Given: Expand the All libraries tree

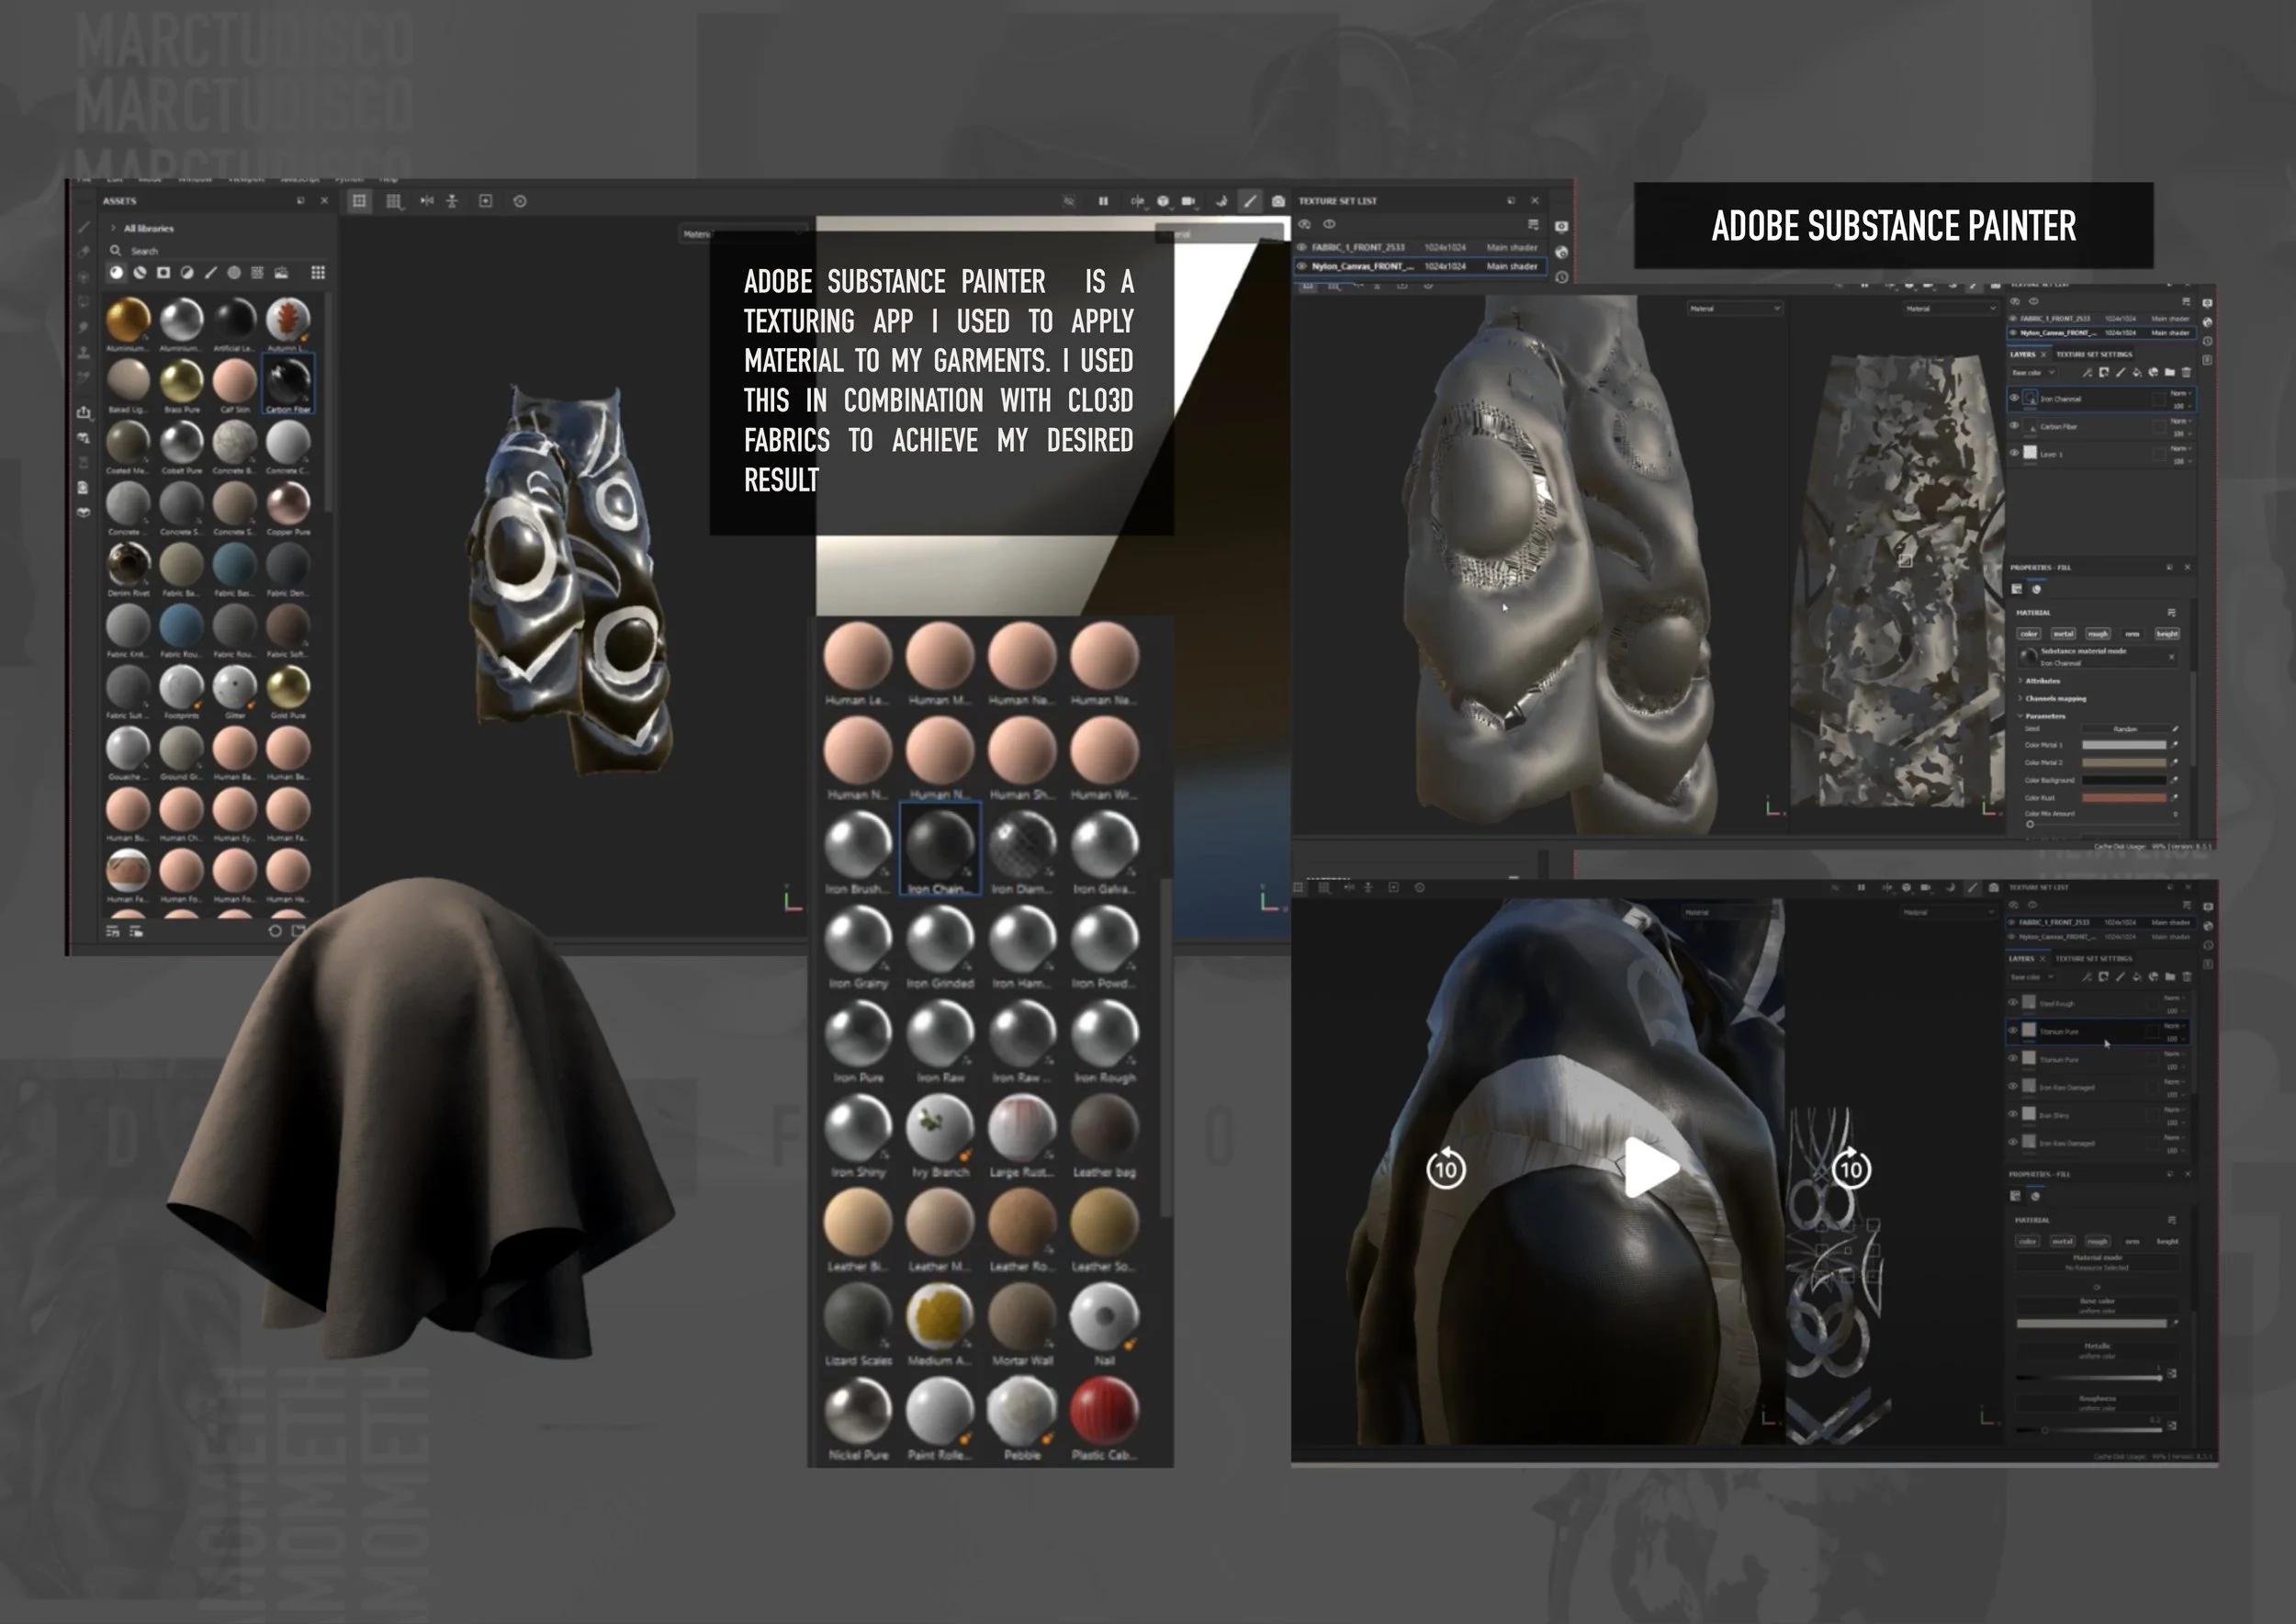Looking at the screenshot, I should [113, 228].
